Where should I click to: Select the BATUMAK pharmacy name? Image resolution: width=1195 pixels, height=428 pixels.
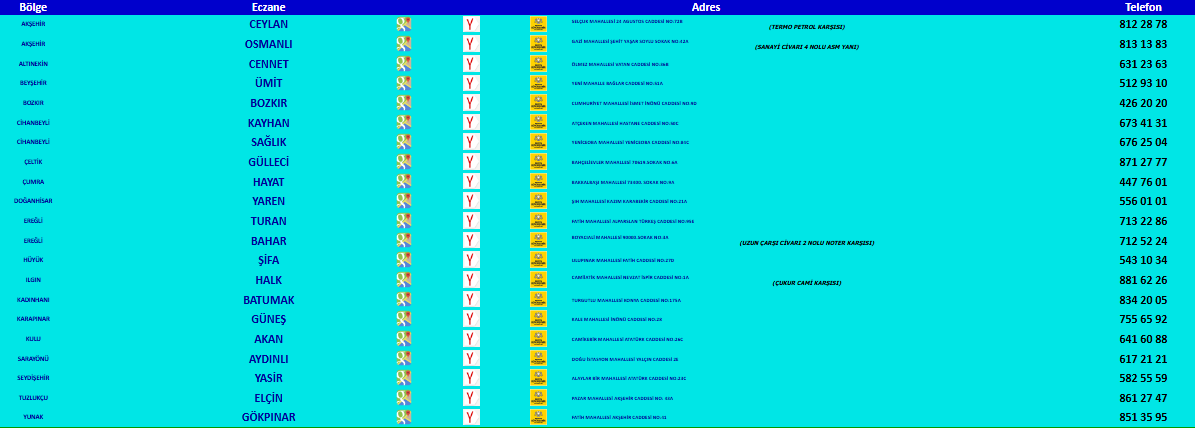pos(268,300)
